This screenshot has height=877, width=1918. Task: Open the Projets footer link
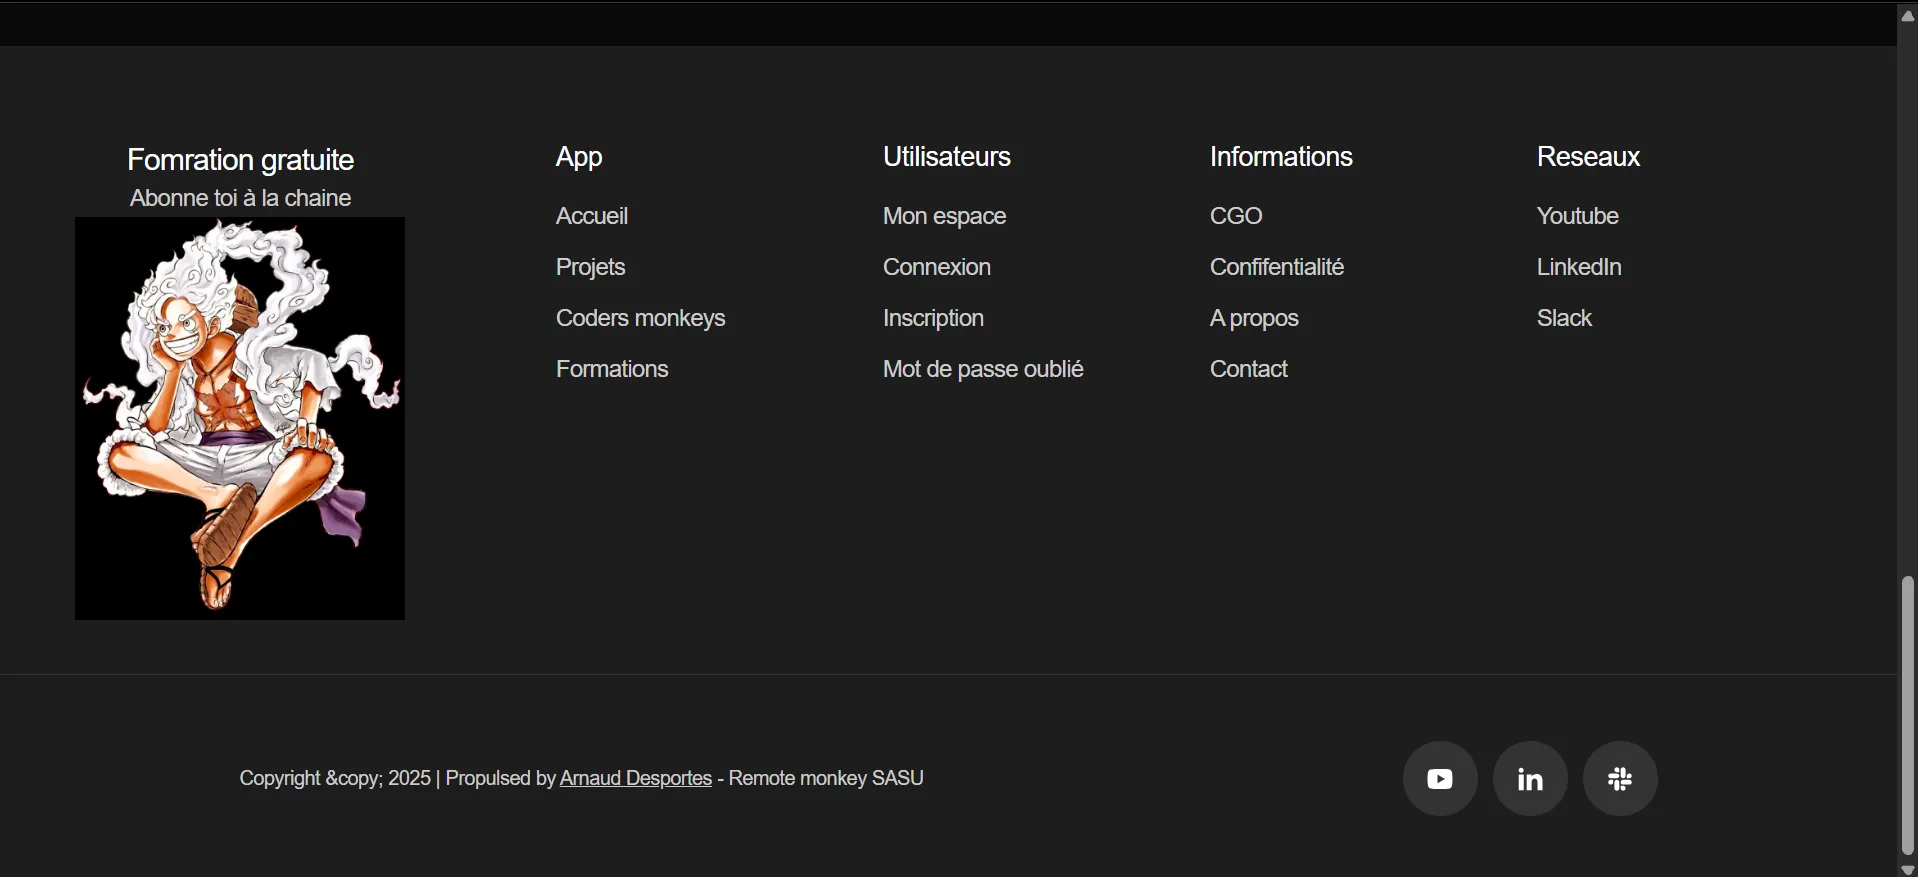coord(590,268)
